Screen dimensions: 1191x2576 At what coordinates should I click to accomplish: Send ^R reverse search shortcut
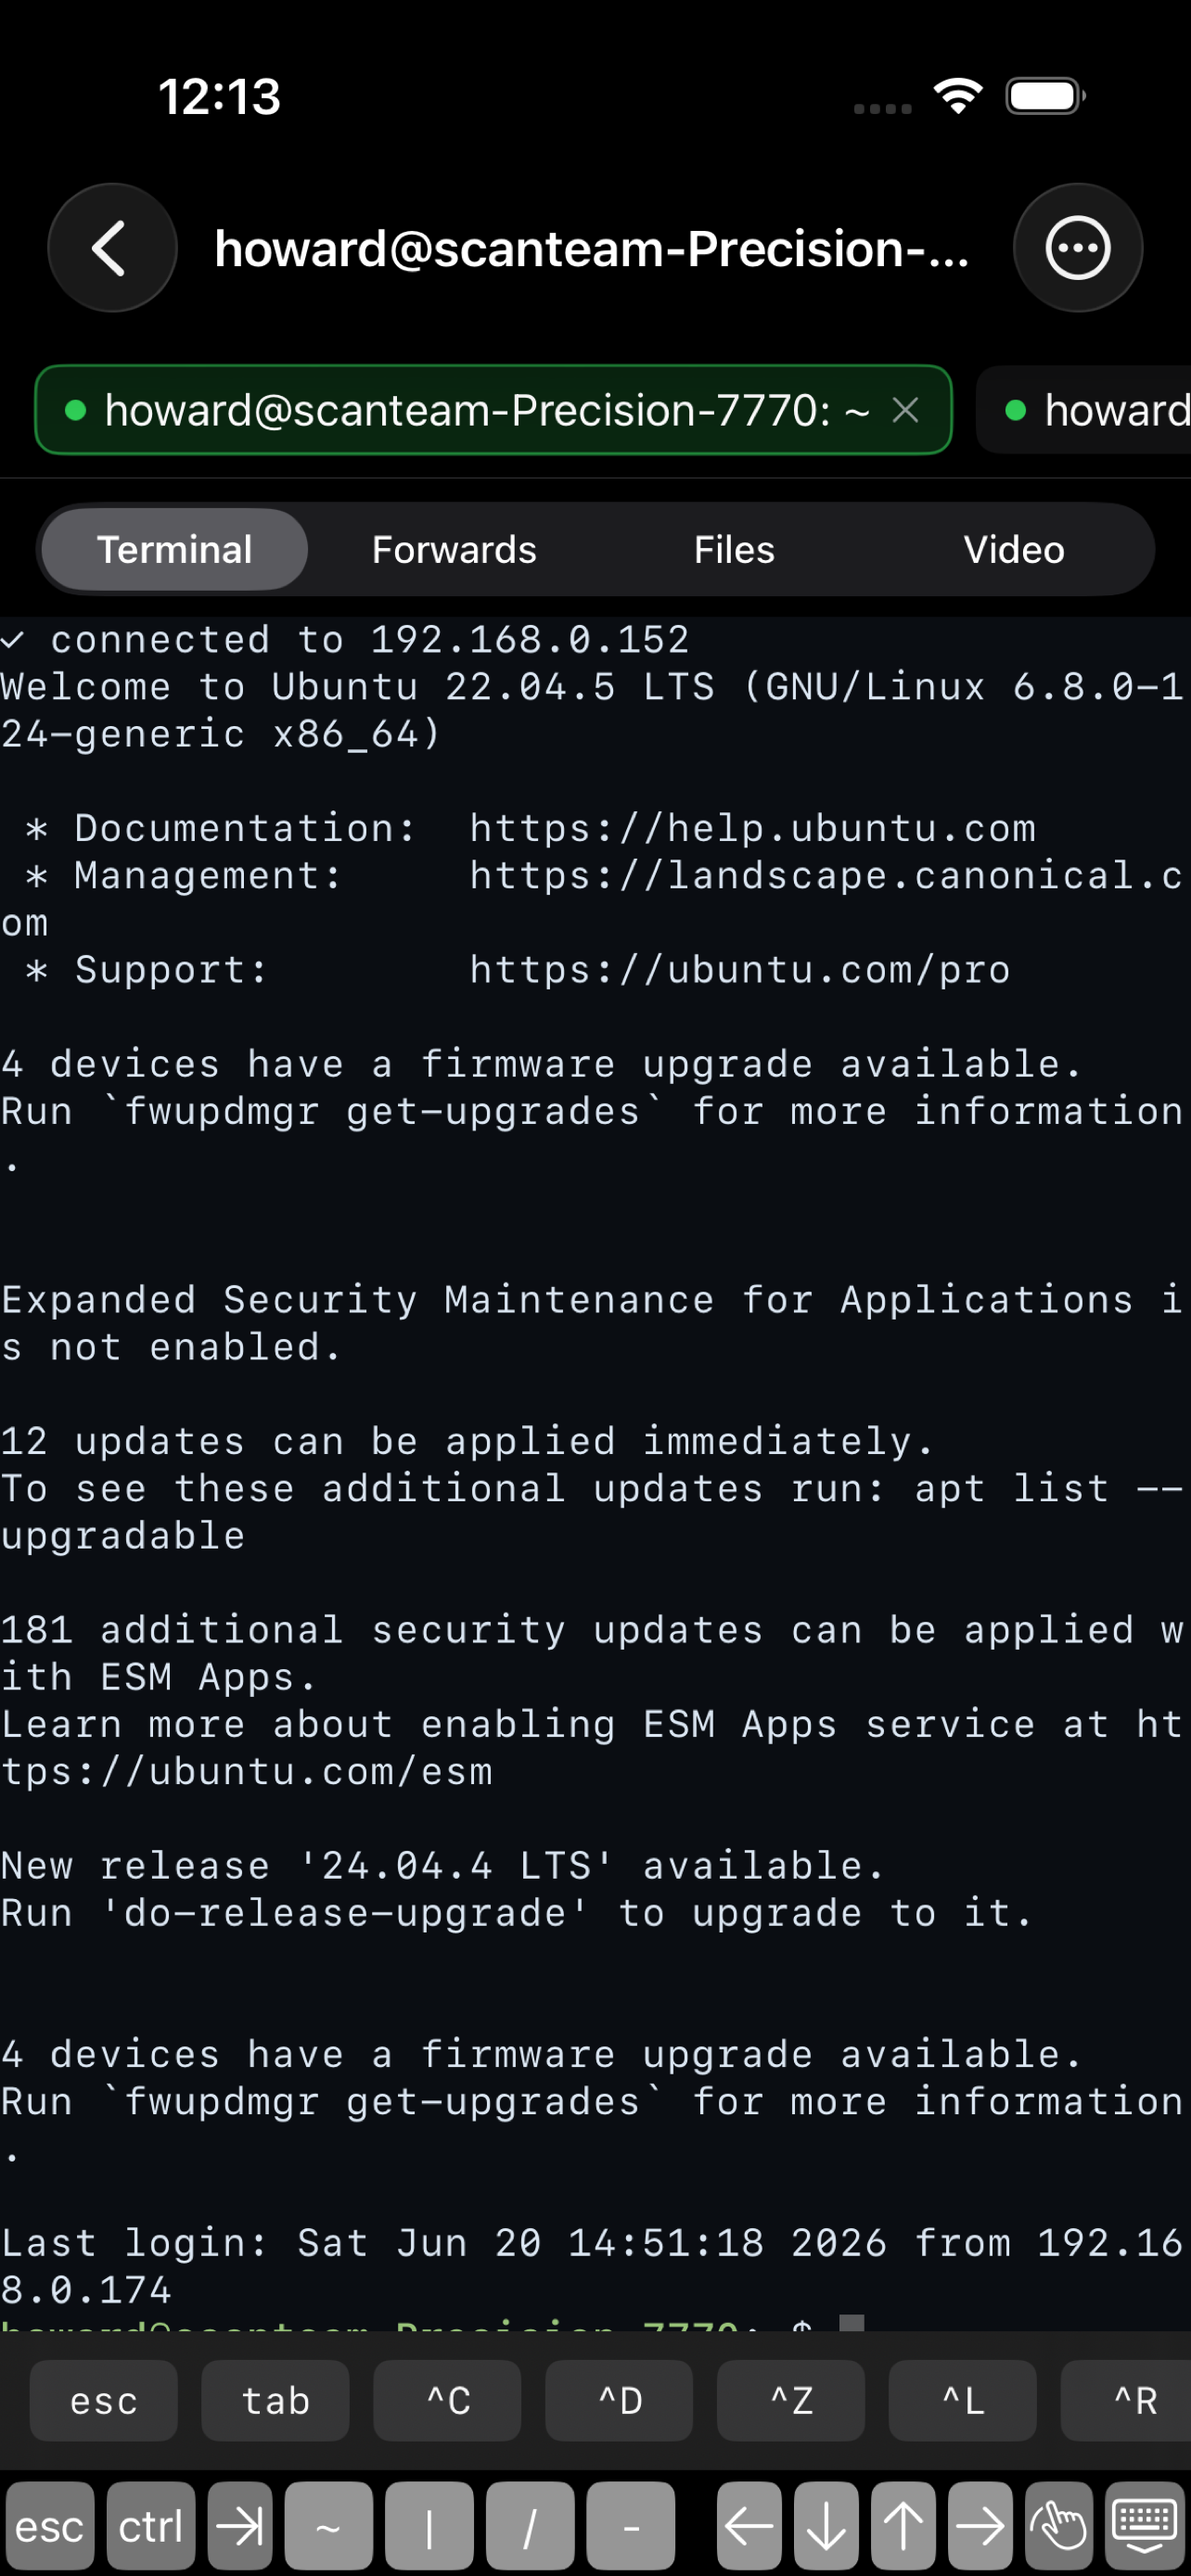(1126, 2400)
